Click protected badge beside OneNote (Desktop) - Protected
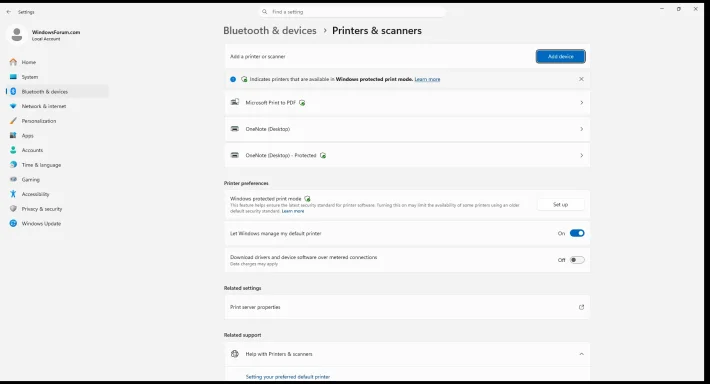Screen dimensions: 710x384 (323, 155)
